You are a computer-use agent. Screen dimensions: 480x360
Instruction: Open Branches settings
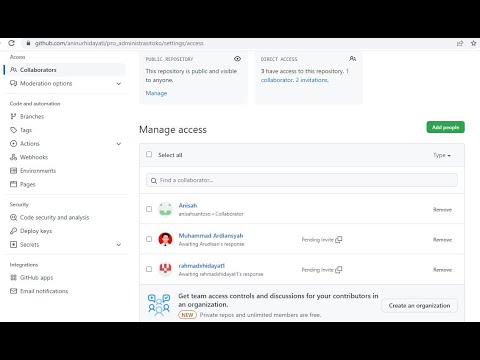point(32,116)
